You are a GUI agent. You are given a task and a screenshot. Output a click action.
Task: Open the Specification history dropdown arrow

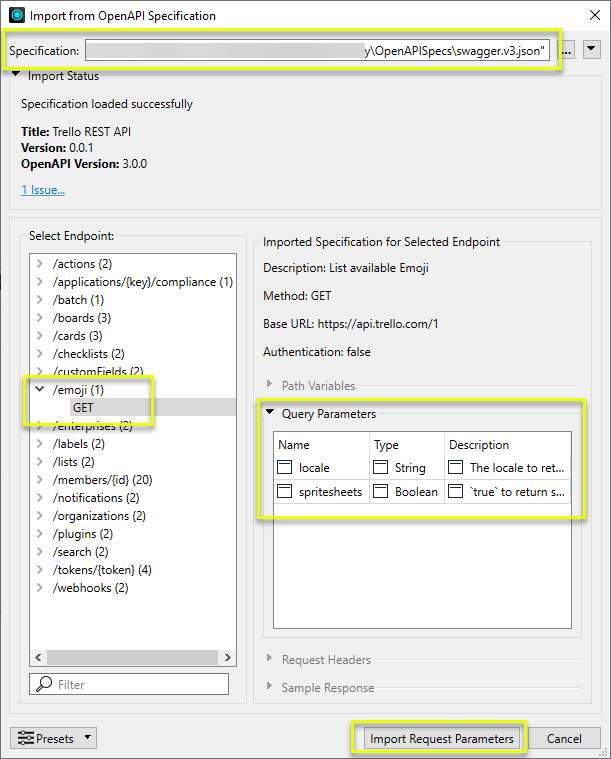pos(591,50)
